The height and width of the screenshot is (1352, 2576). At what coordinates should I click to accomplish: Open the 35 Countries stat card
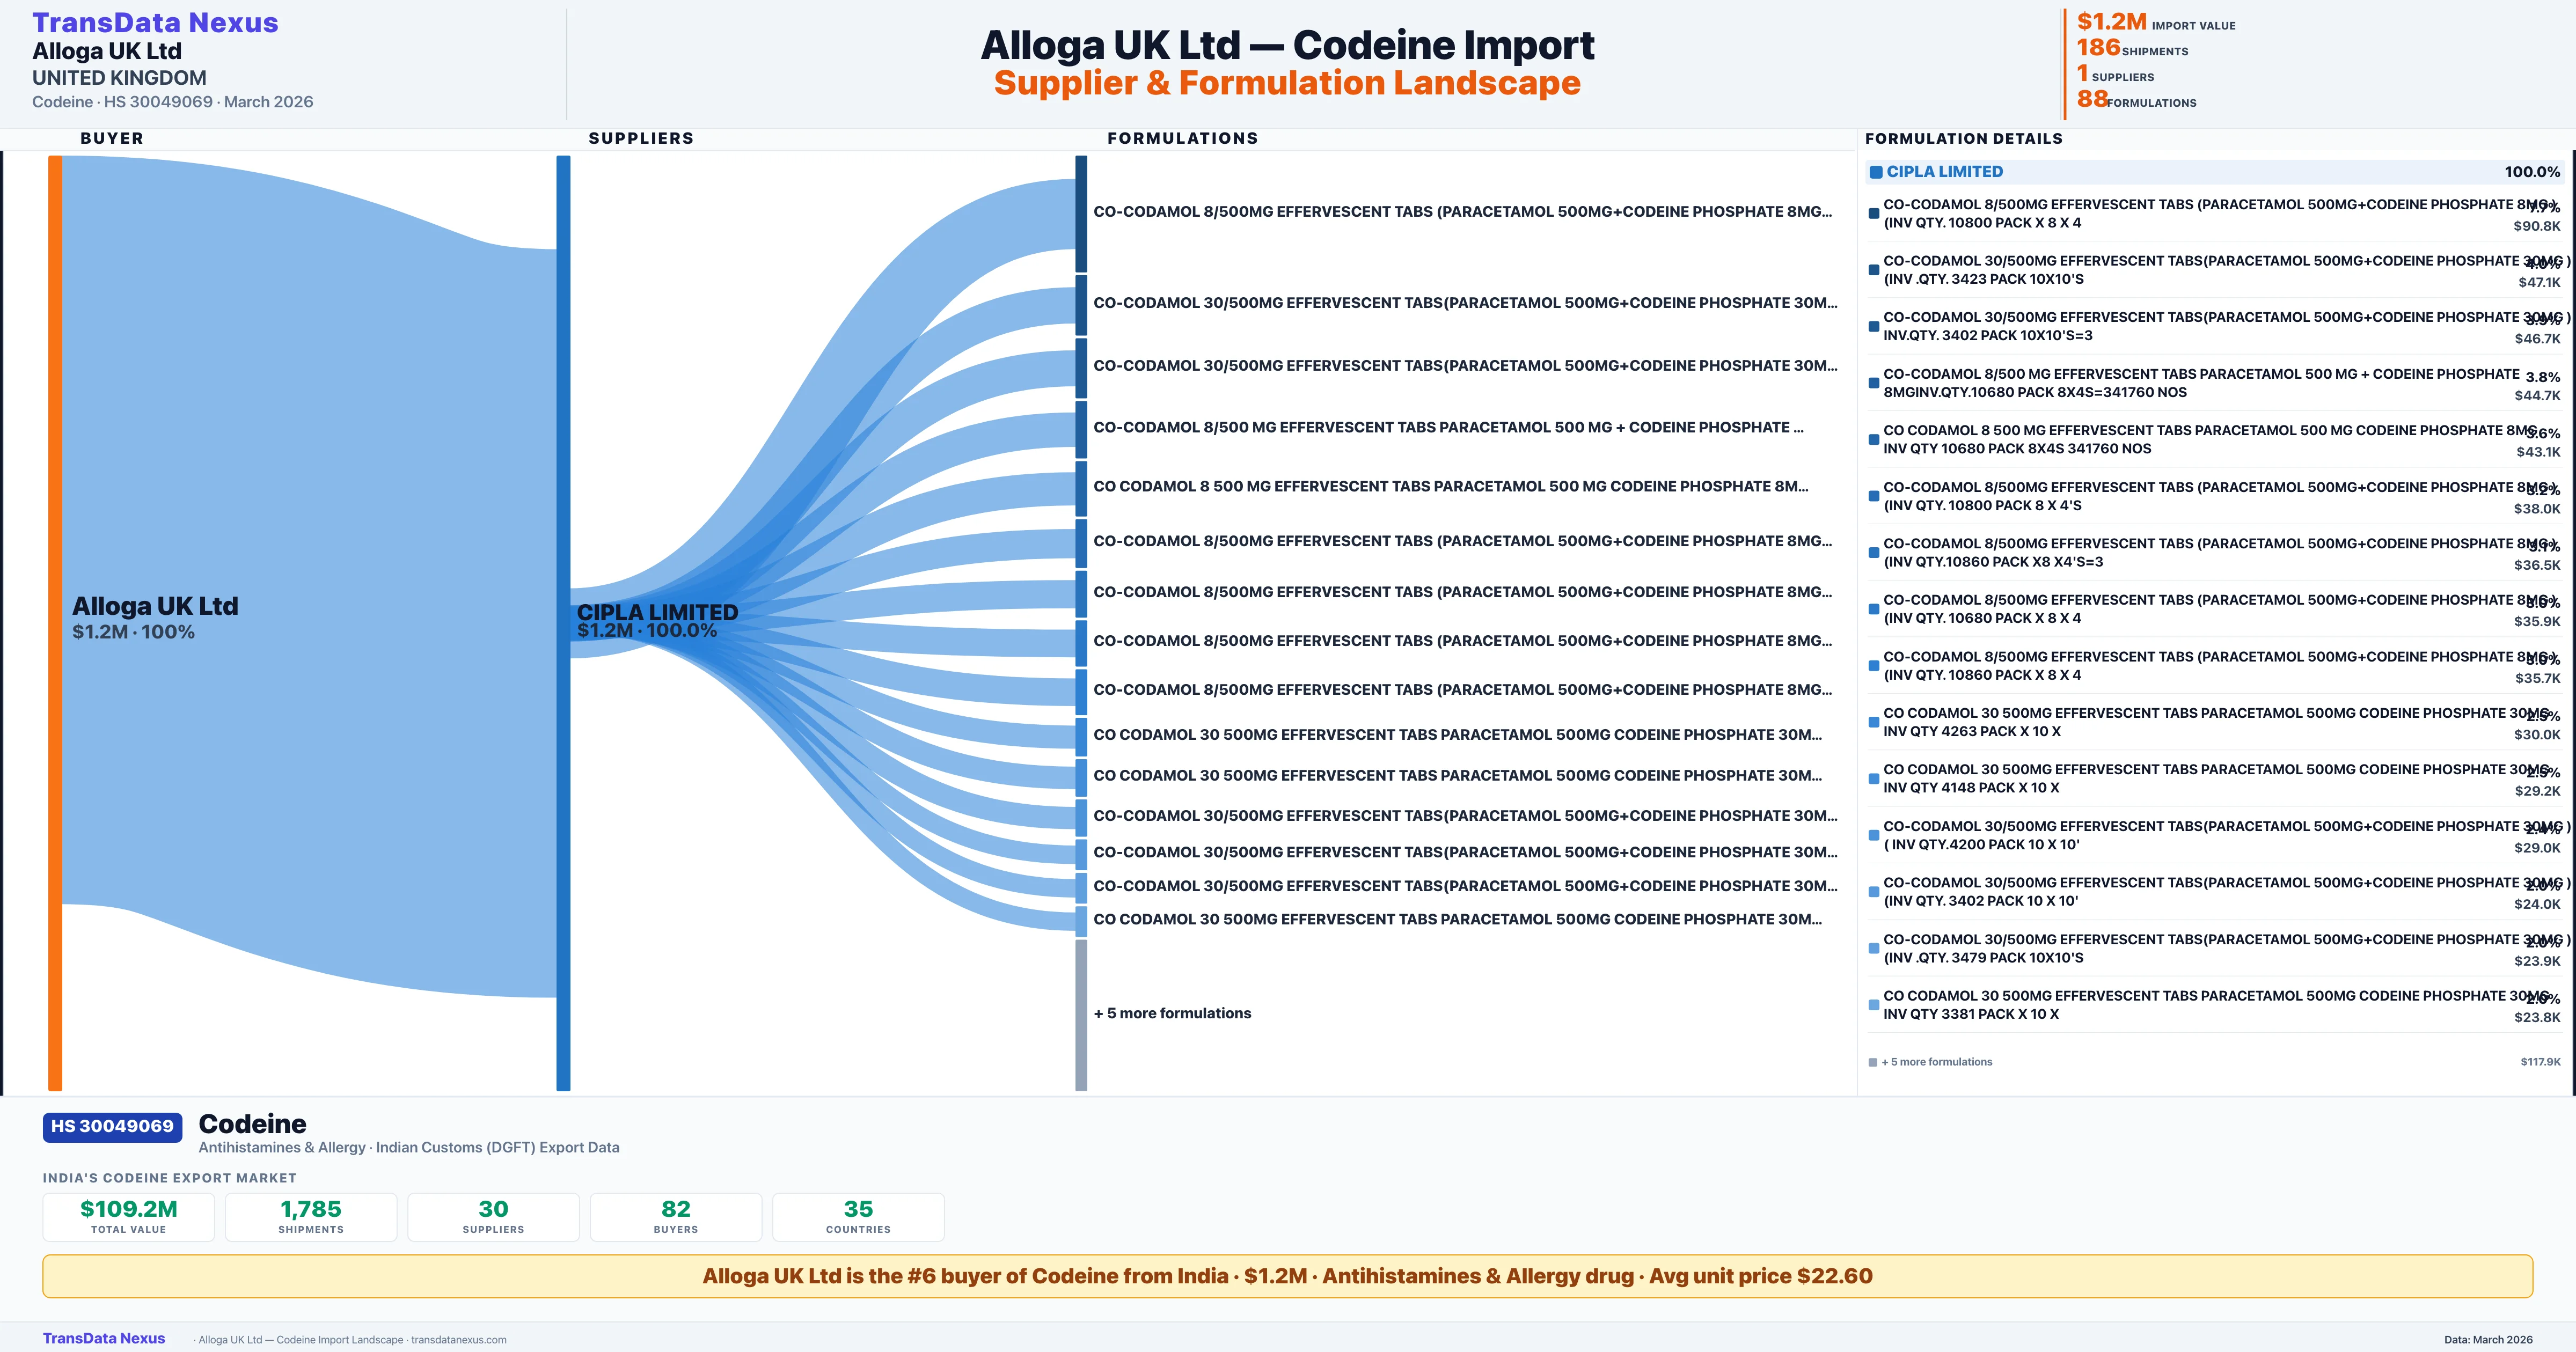[x=858, y=1216]
